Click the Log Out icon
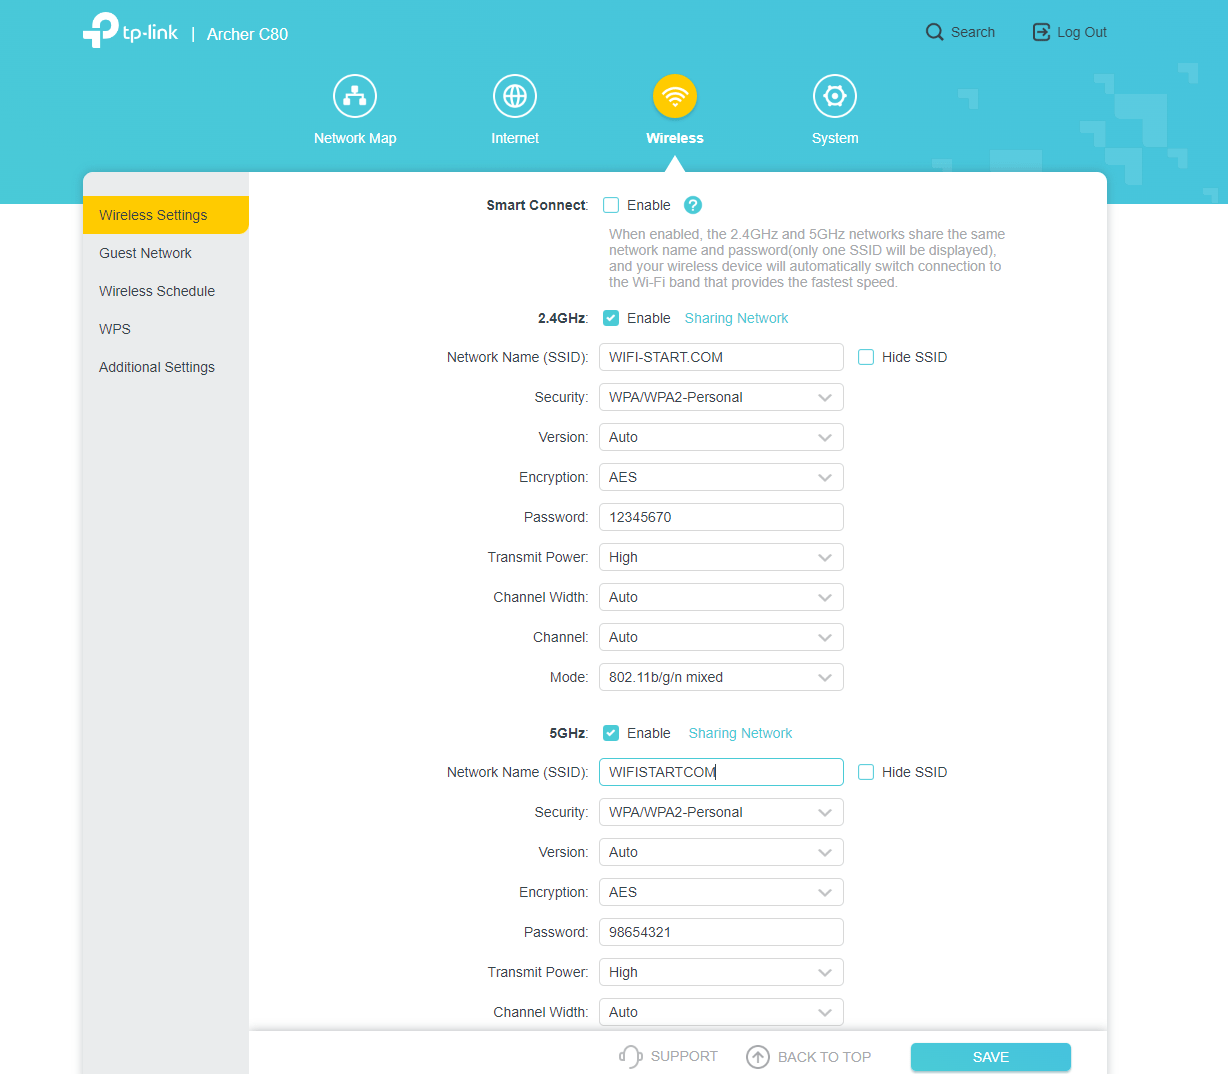The height and width of the screenshot is (1074, 1228). coord(1041,32)
